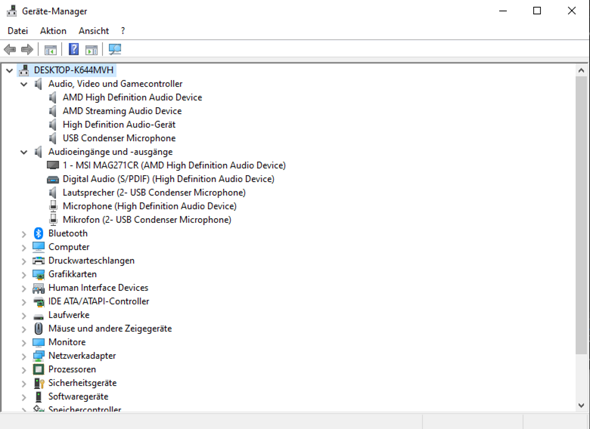This screenshot has width=590, height=429.
Task: Click the scrollbar down arrow
Action: tap(581, 405)
